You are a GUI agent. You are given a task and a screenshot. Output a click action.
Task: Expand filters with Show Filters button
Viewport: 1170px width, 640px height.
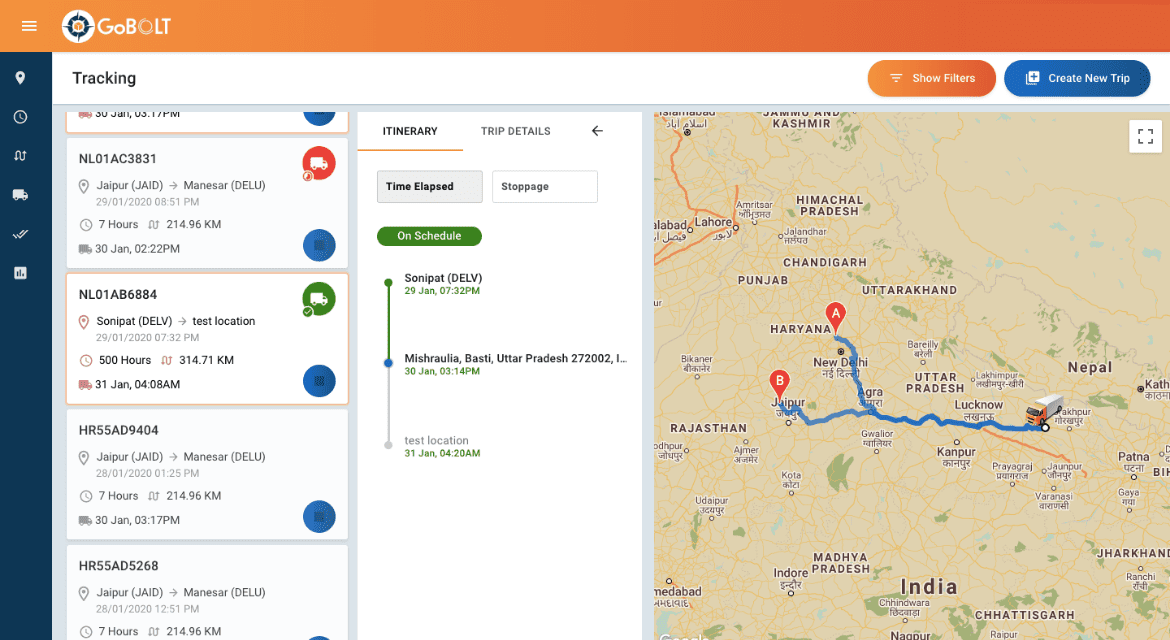[931, 78]
